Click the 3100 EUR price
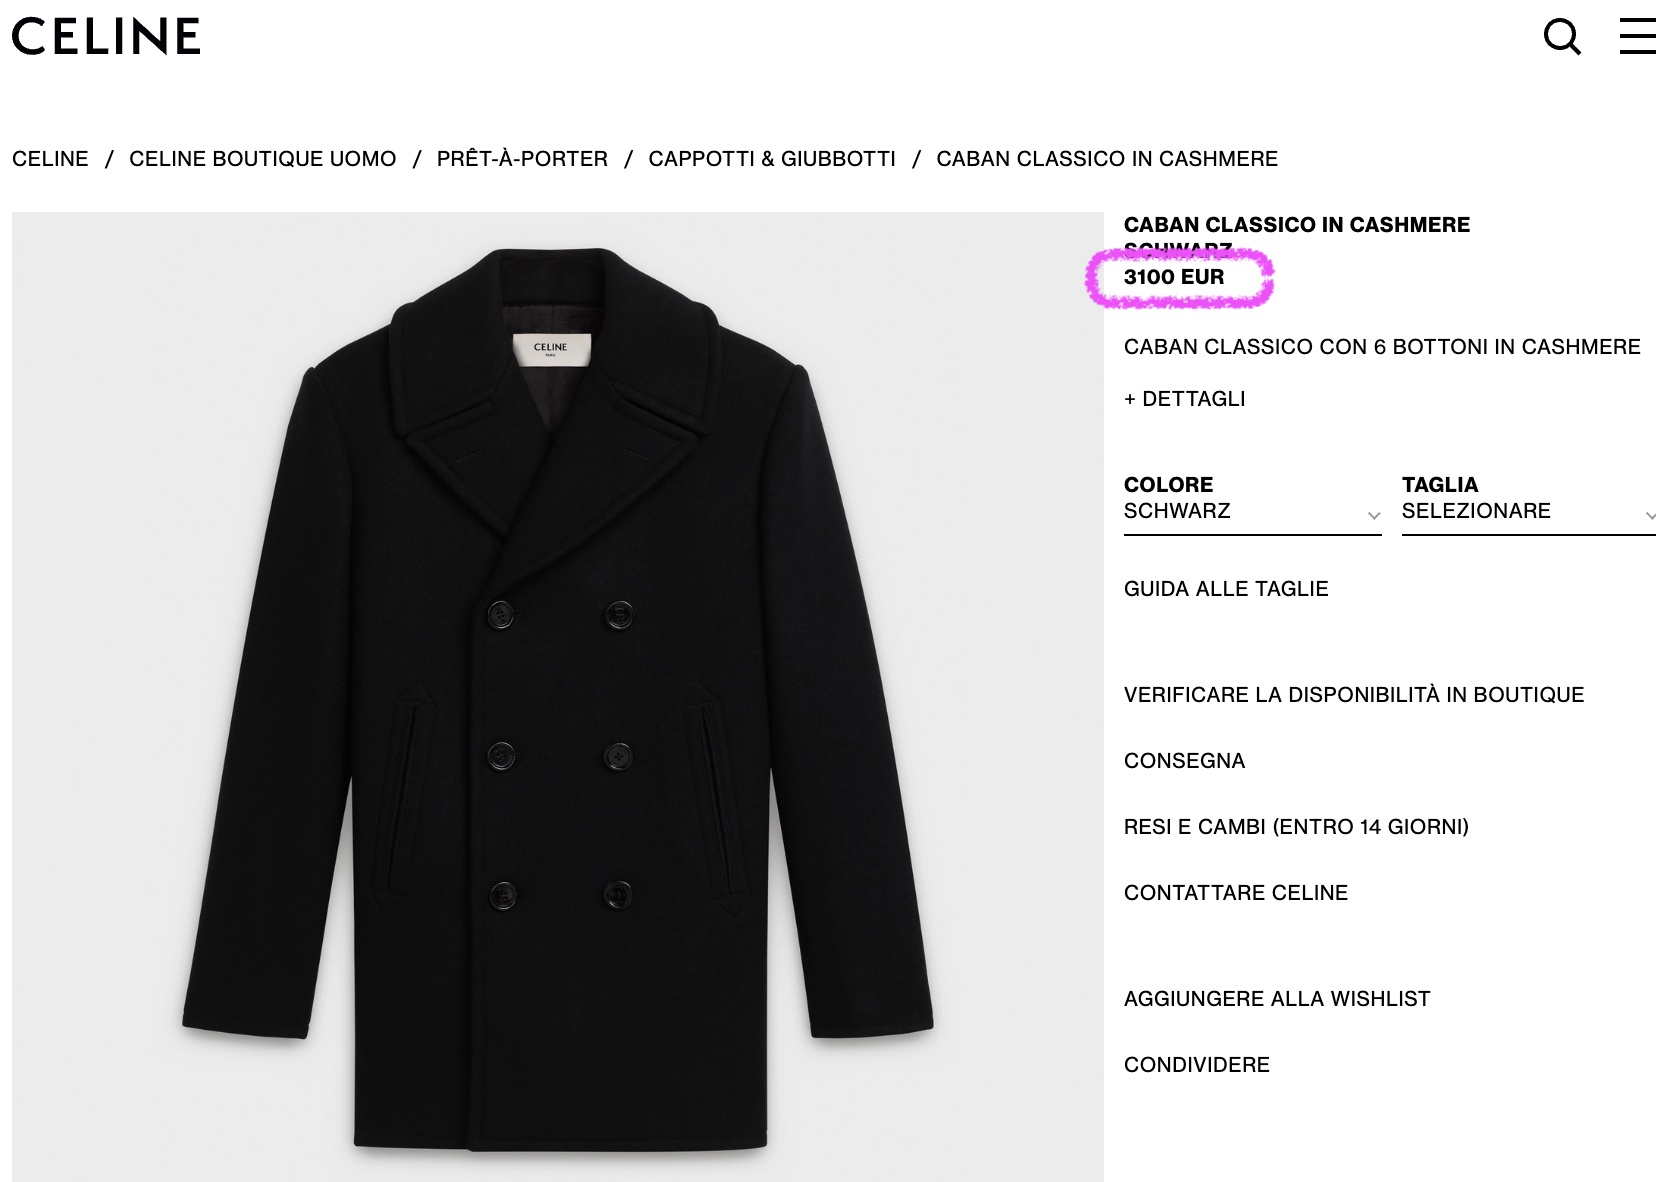Viewport: 1656px width, 1182px height. click(x=1174, y=277)
